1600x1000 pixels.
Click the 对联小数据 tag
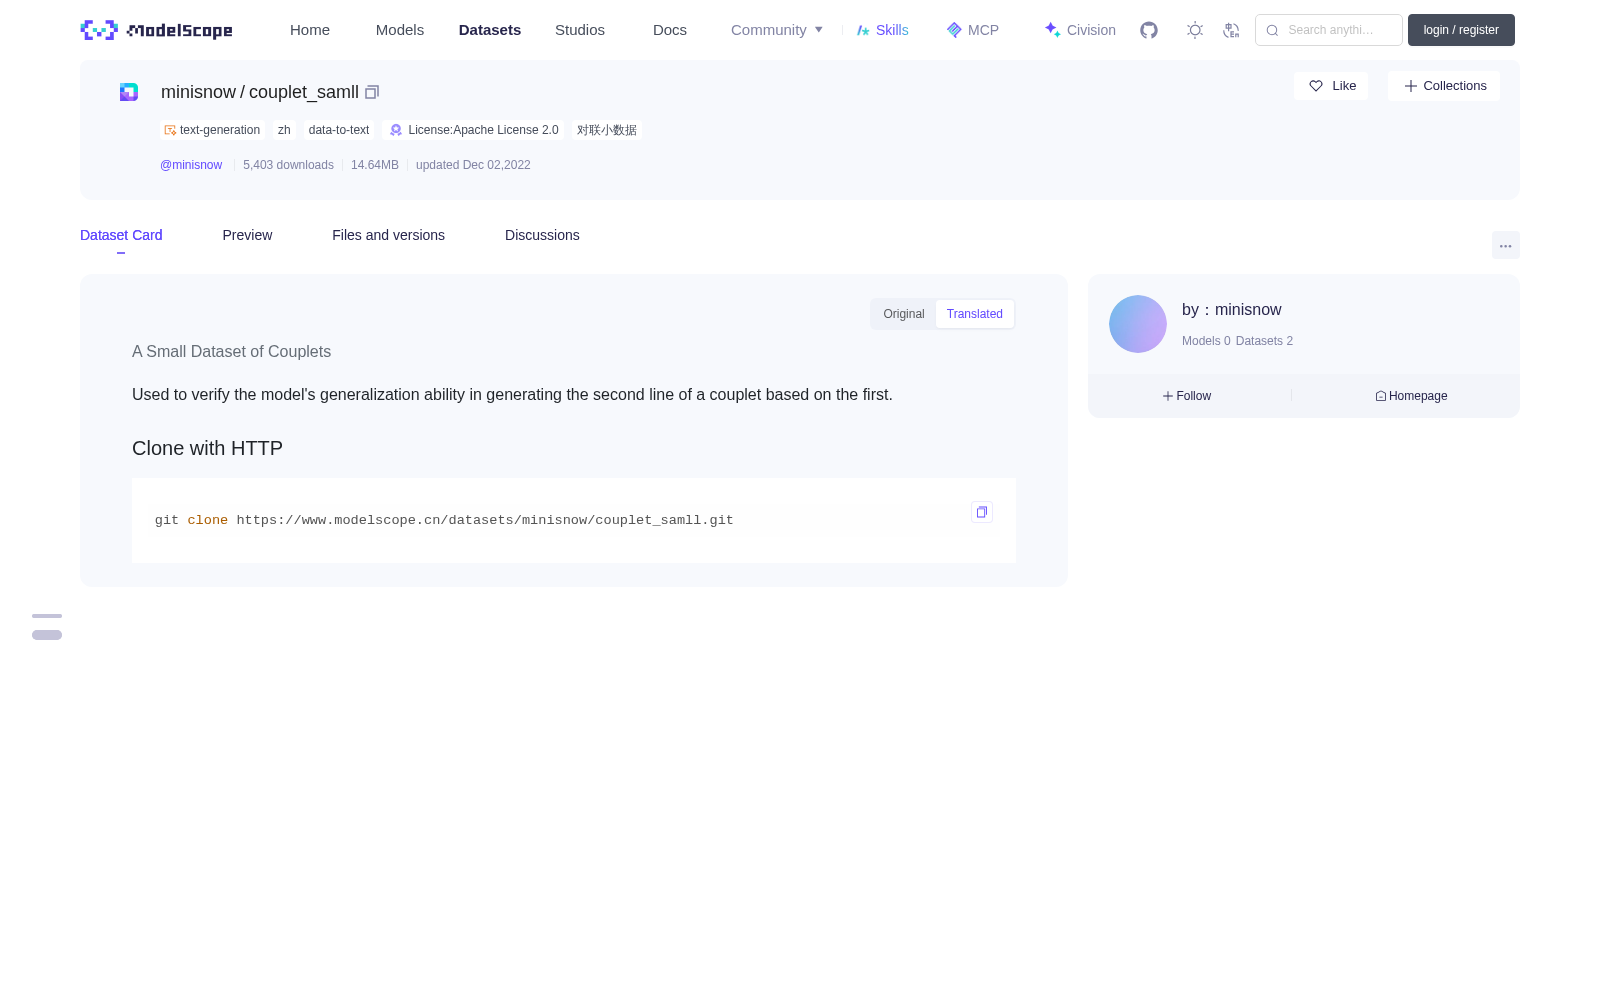(x=607, y=130)
